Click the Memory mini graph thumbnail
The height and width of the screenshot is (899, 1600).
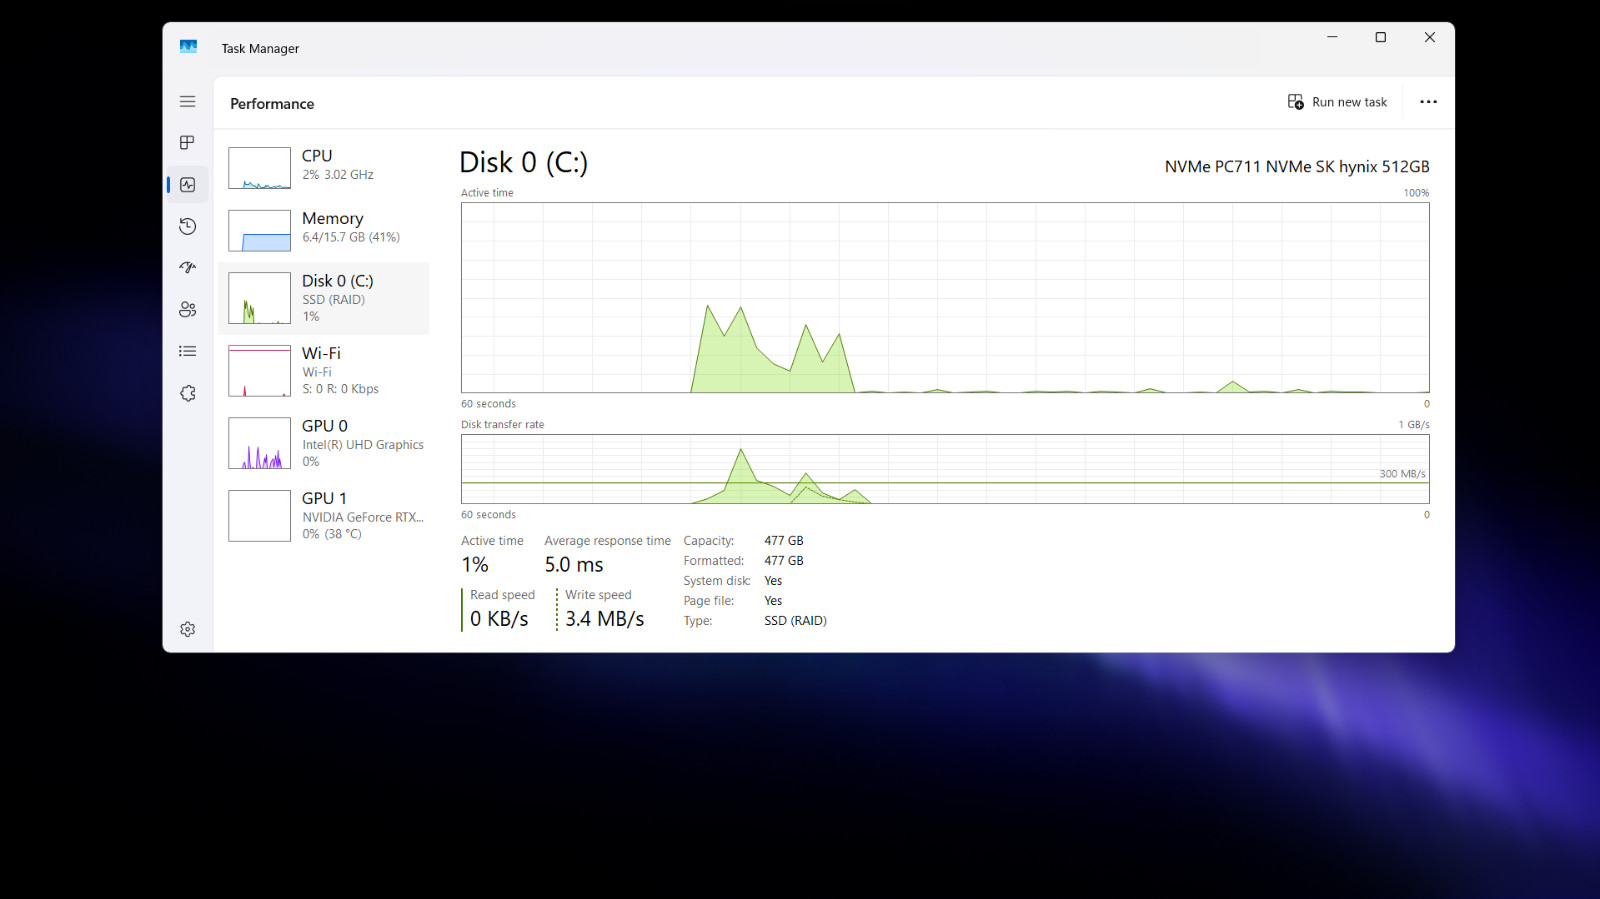coord(259,230)
